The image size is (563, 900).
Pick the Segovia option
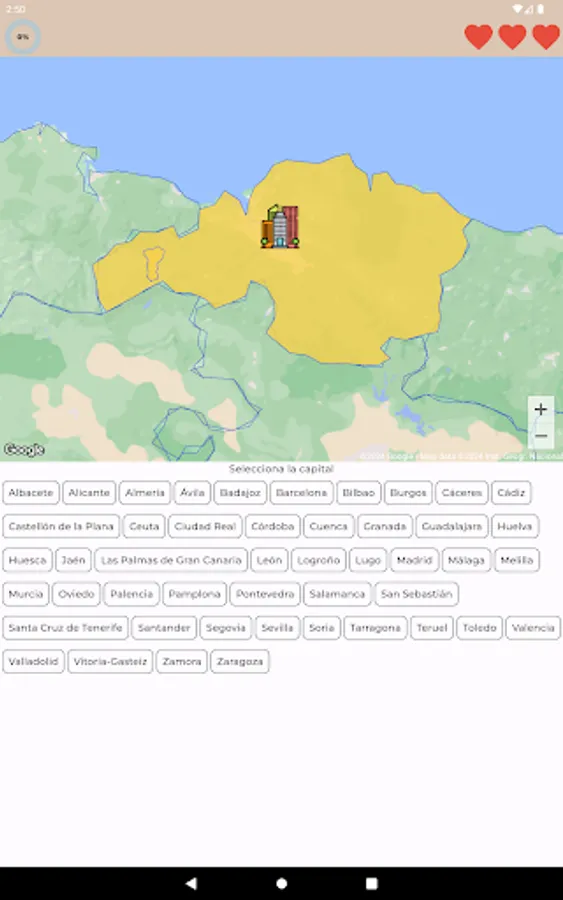tap(226, 628)
